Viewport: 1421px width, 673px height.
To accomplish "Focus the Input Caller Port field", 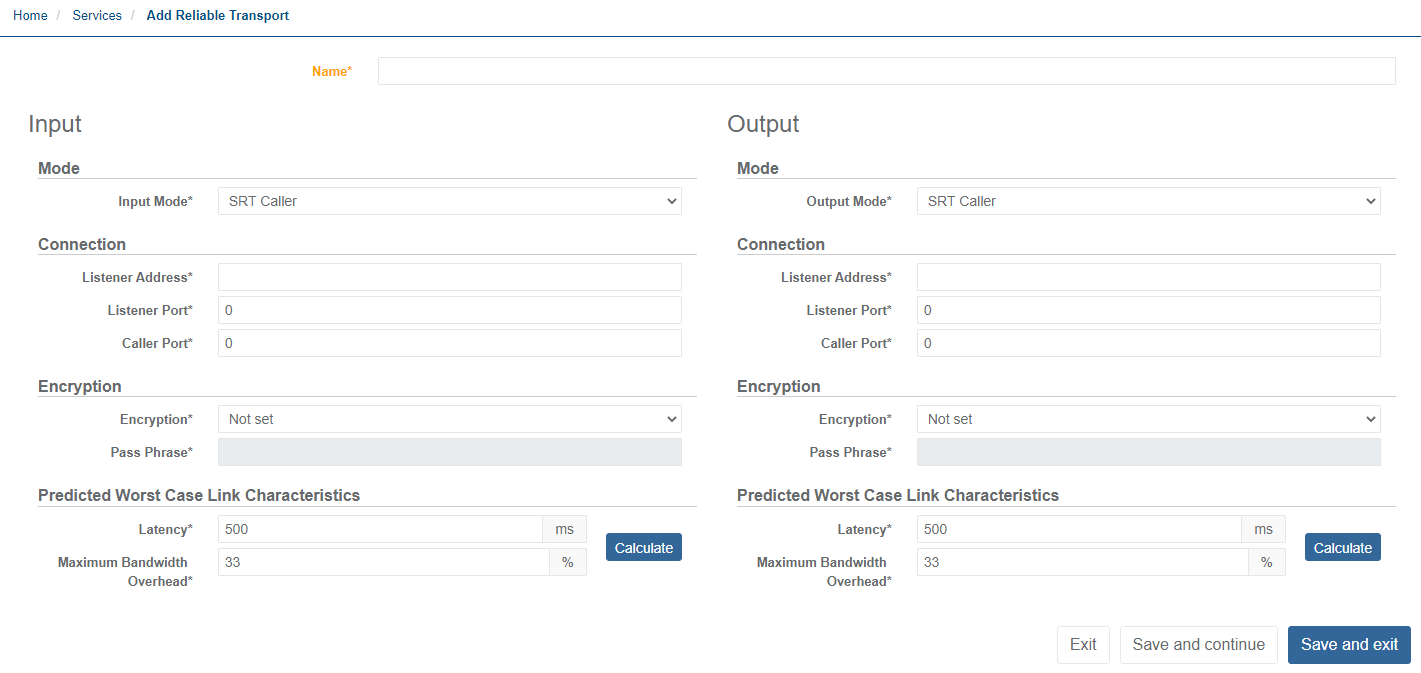I will pos(449,343).
